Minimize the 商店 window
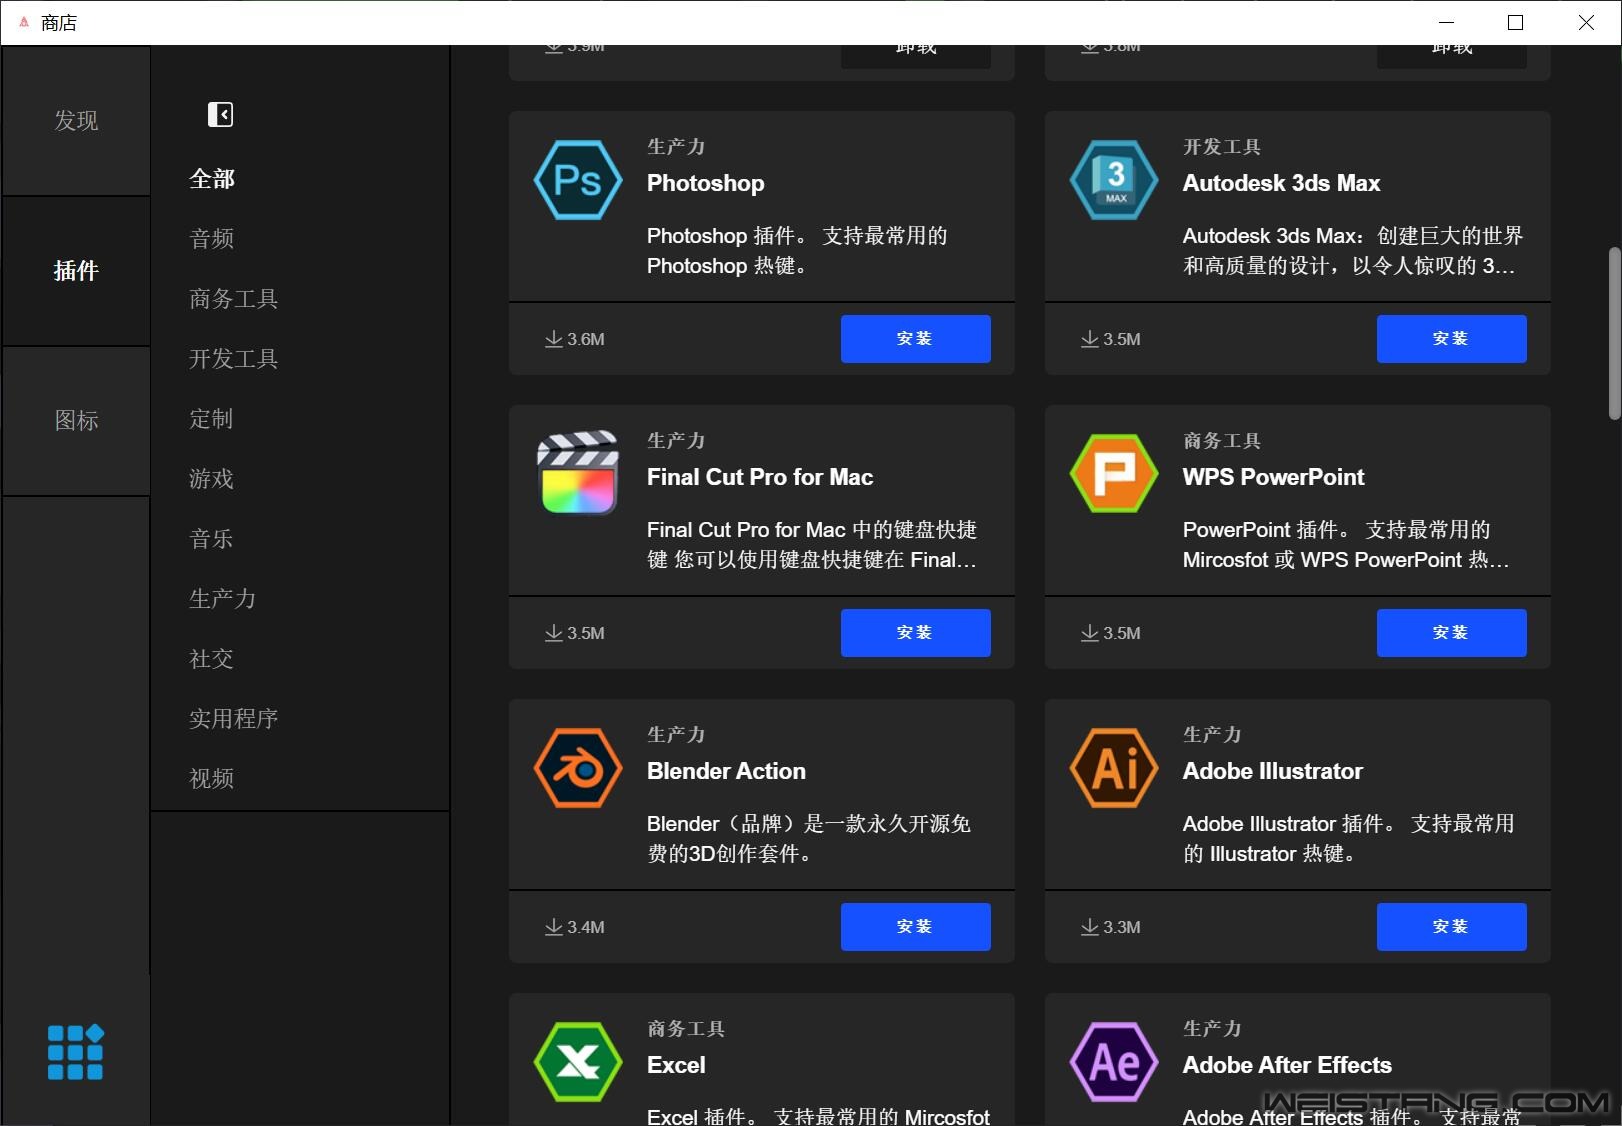Screen dimensions: 1622x1126 (1446, 22)
